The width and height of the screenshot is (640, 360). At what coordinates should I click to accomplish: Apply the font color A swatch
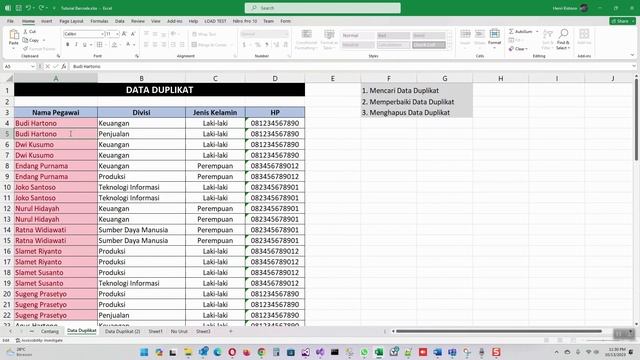128,44
